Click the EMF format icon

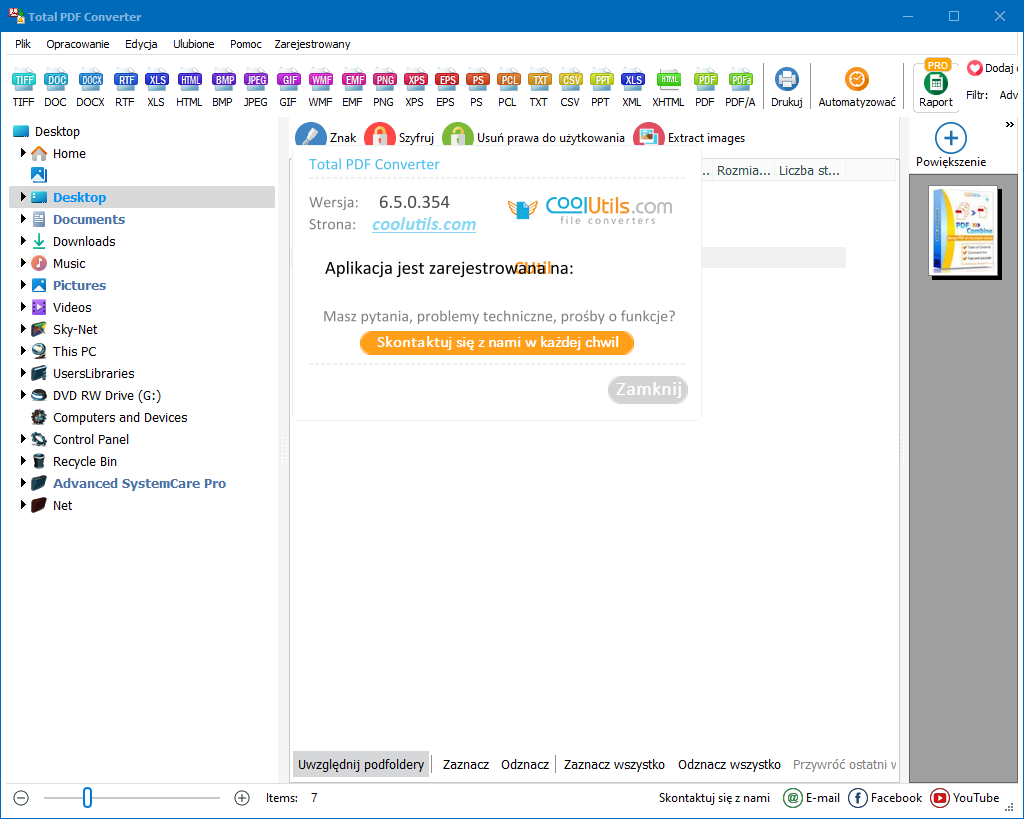[x=353, y=88]
